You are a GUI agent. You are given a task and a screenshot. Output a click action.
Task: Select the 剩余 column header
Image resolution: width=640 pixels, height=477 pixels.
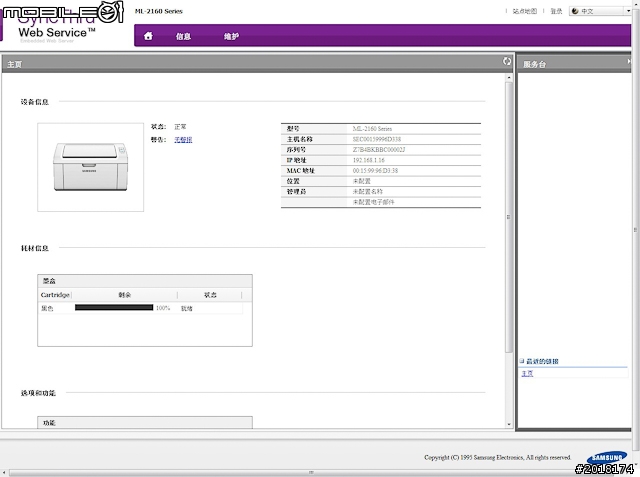click(x=124, y=295)
